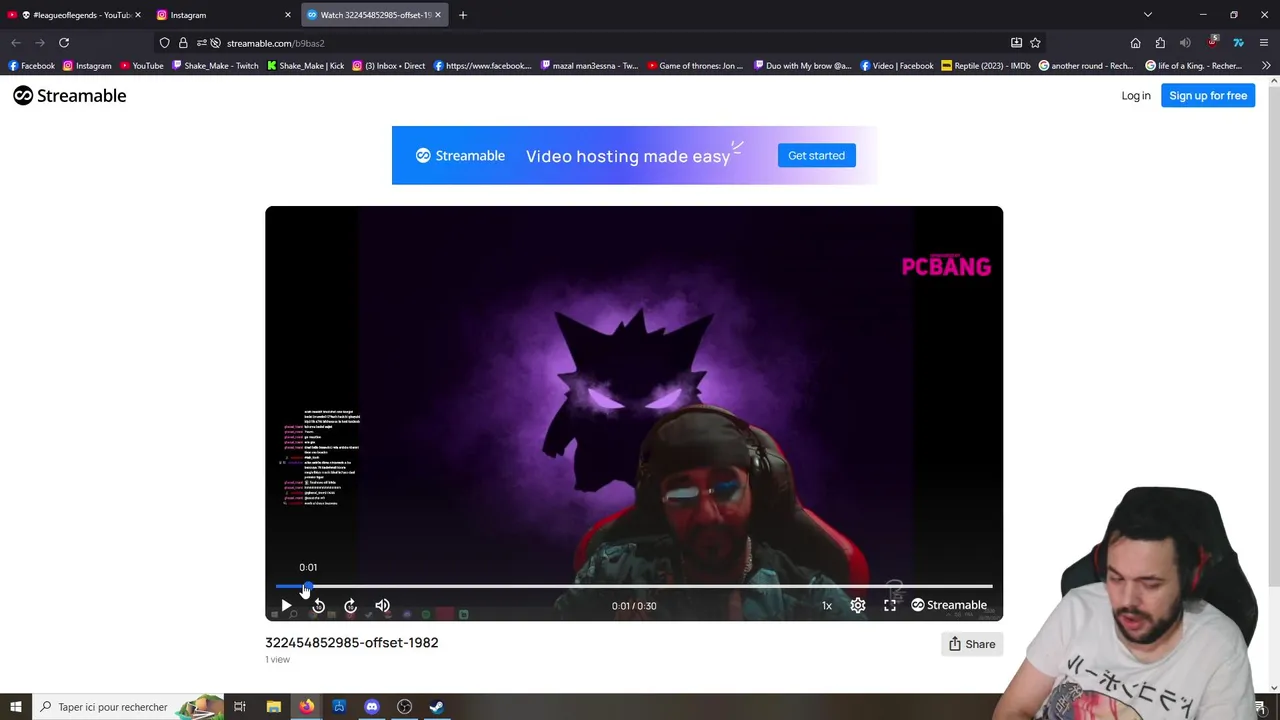The image size is (1280, 720).
Task: Open video settings gear in the player
Action: pyautogui.click(x=858, y=605)
